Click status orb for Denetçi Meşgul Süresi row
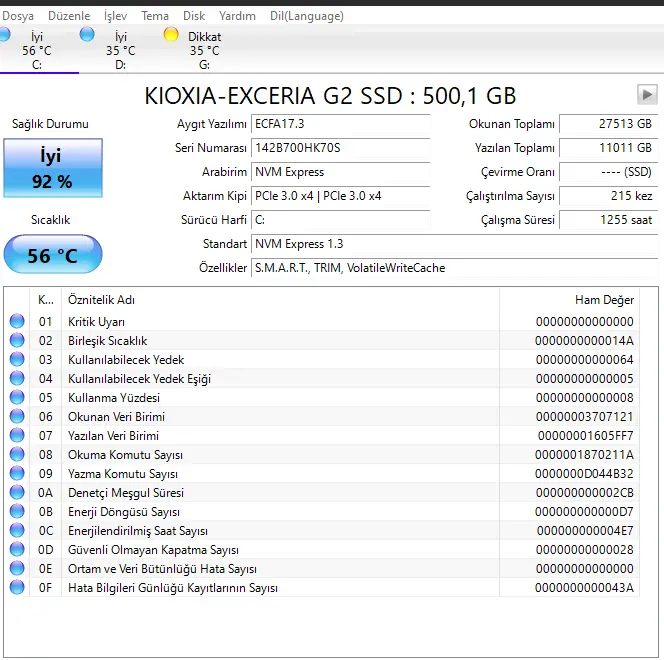The image size is (664, 660). pos(17,492)
